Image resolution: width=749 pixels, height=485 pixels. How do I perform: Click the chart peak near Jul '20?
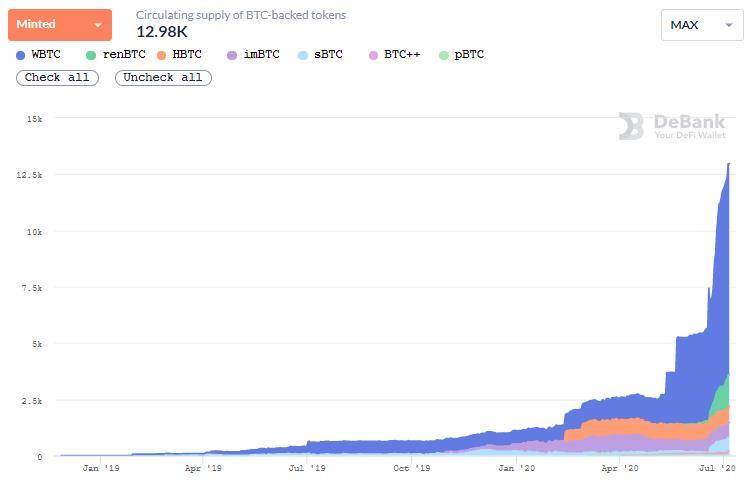coord(728,164)
